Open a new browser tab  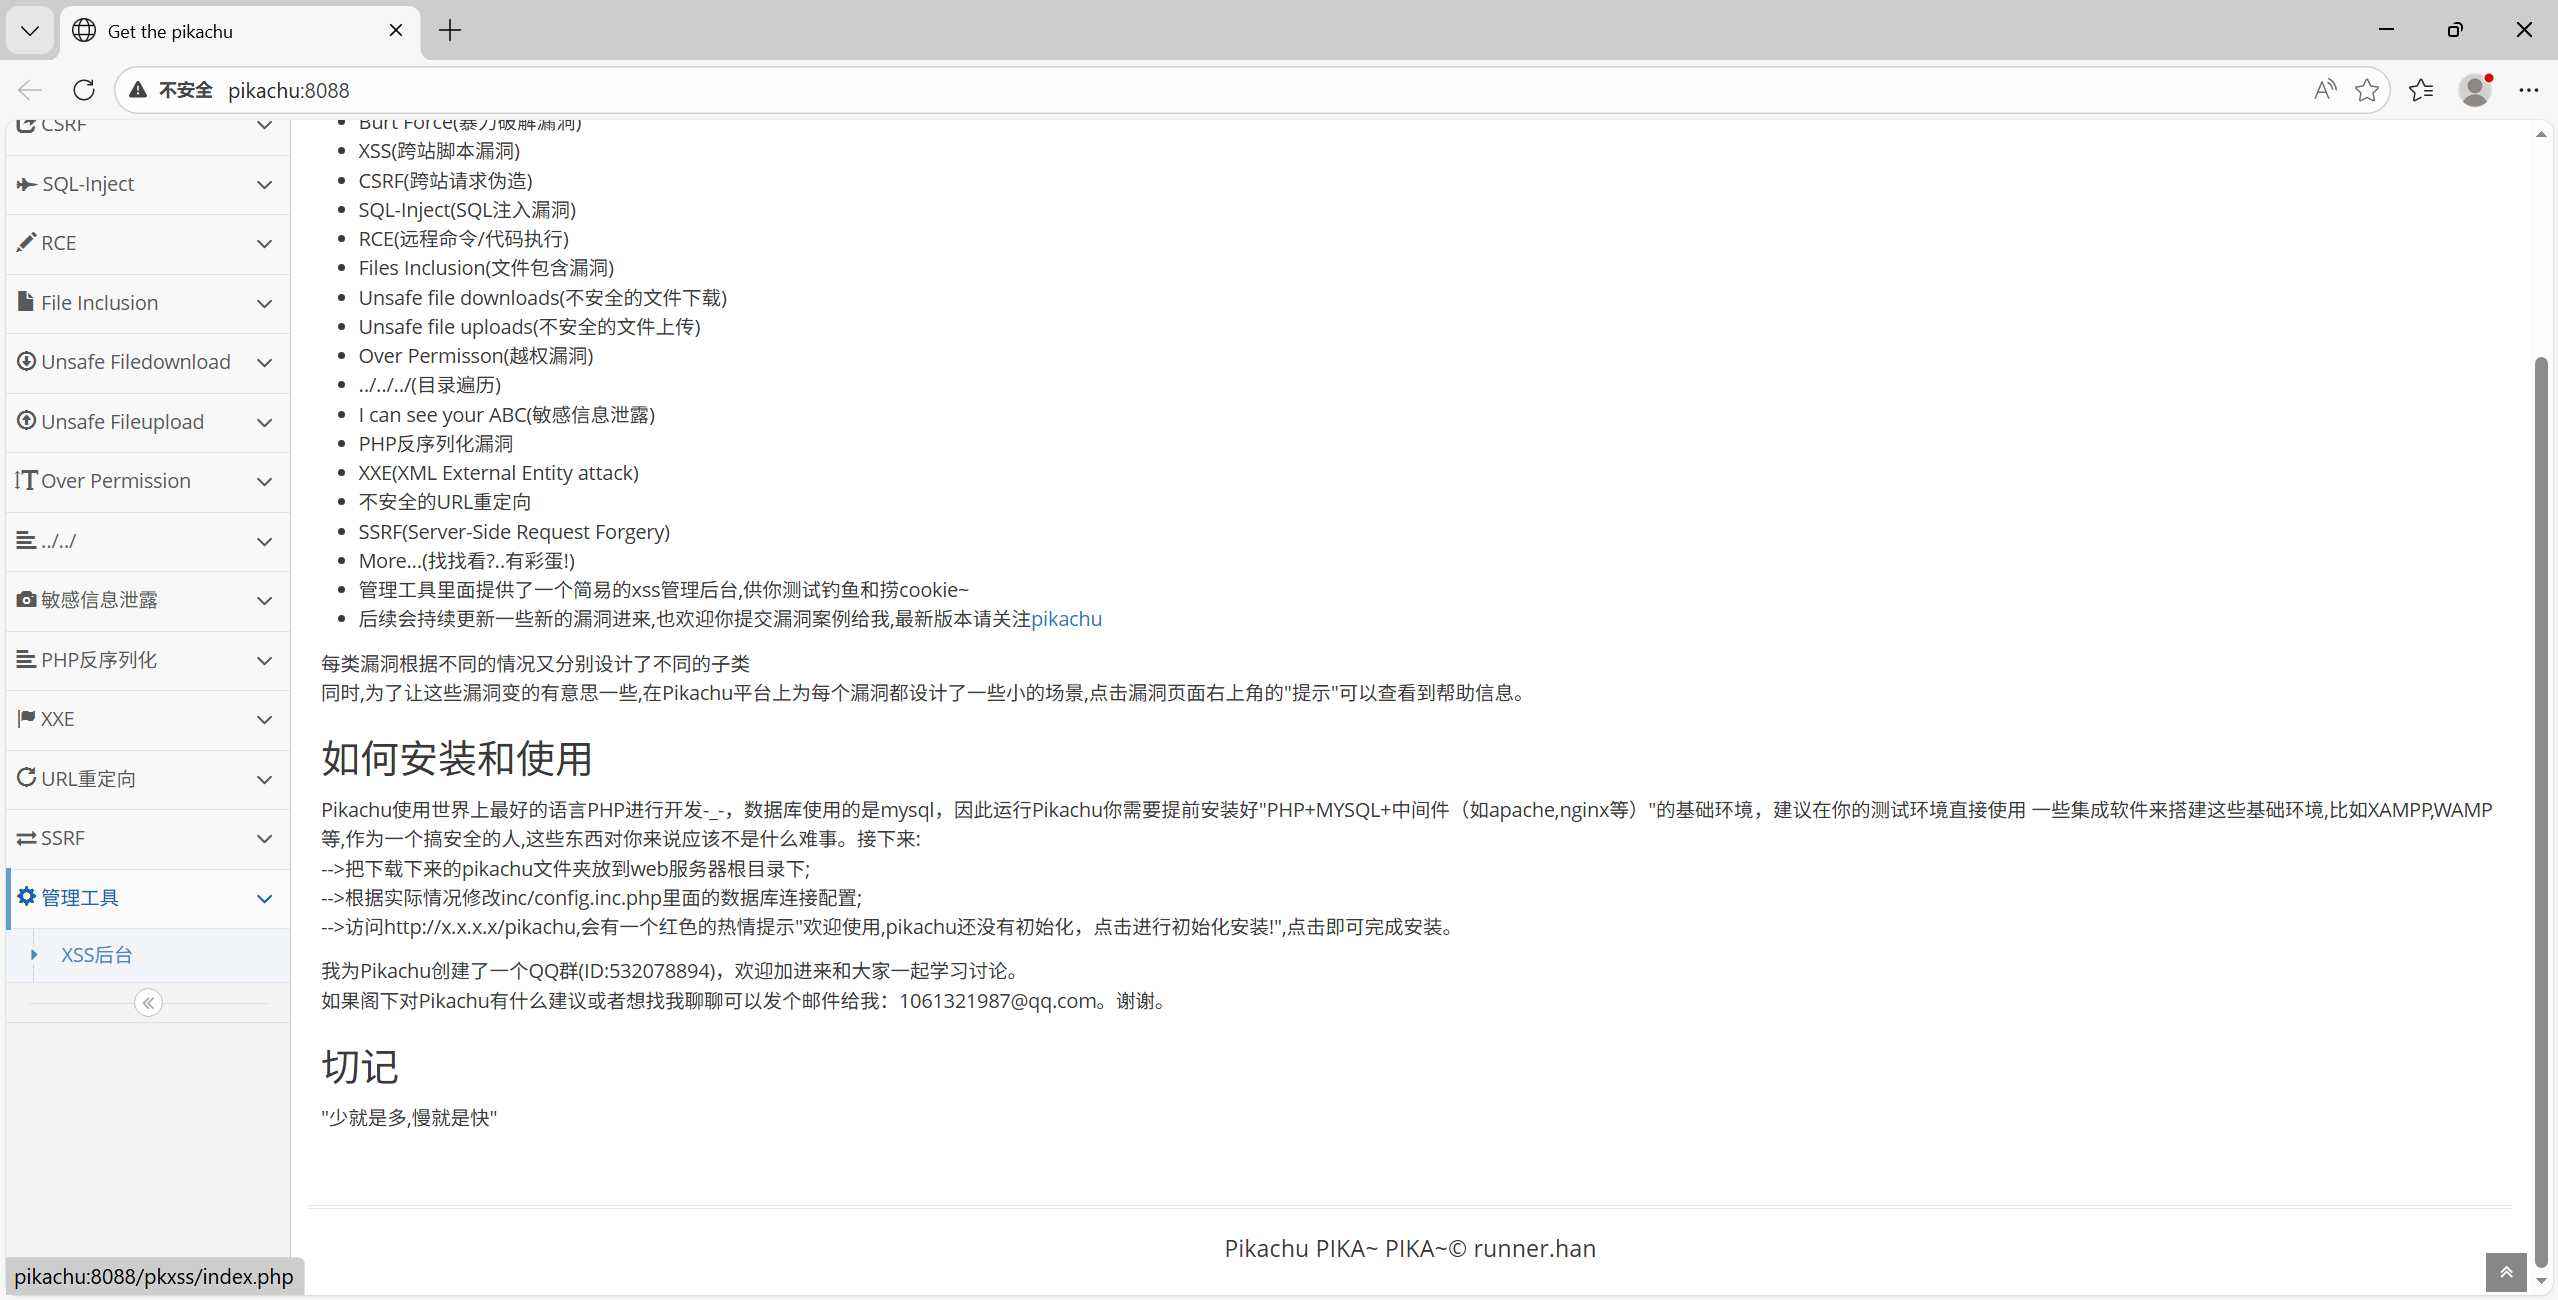click(x=450, y=30)
